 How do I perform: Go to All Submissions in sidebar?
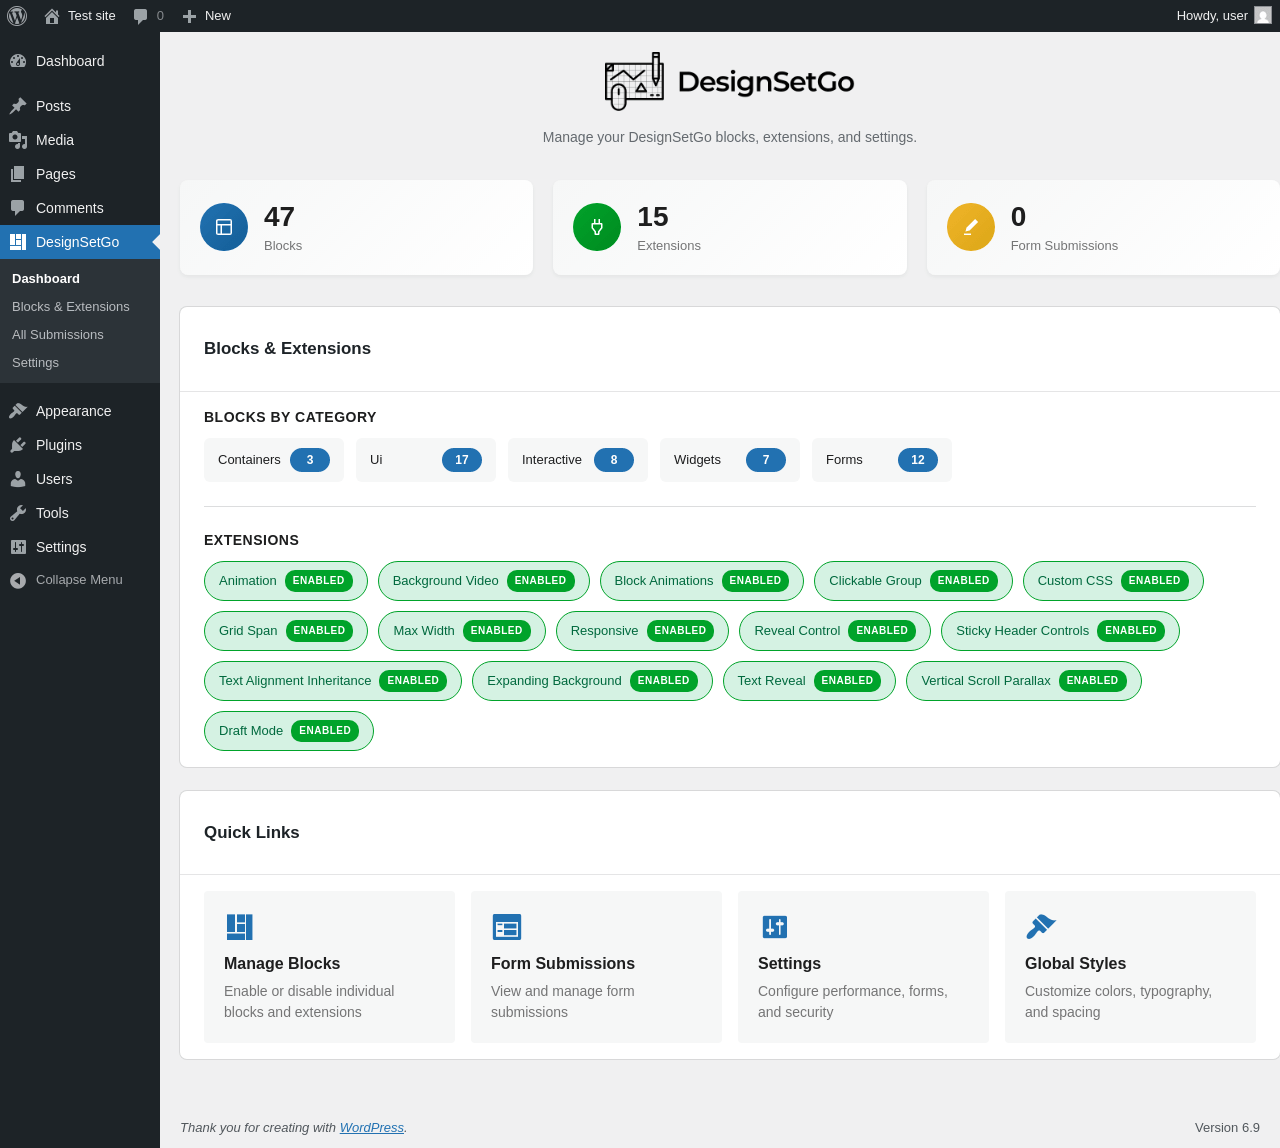58,335
